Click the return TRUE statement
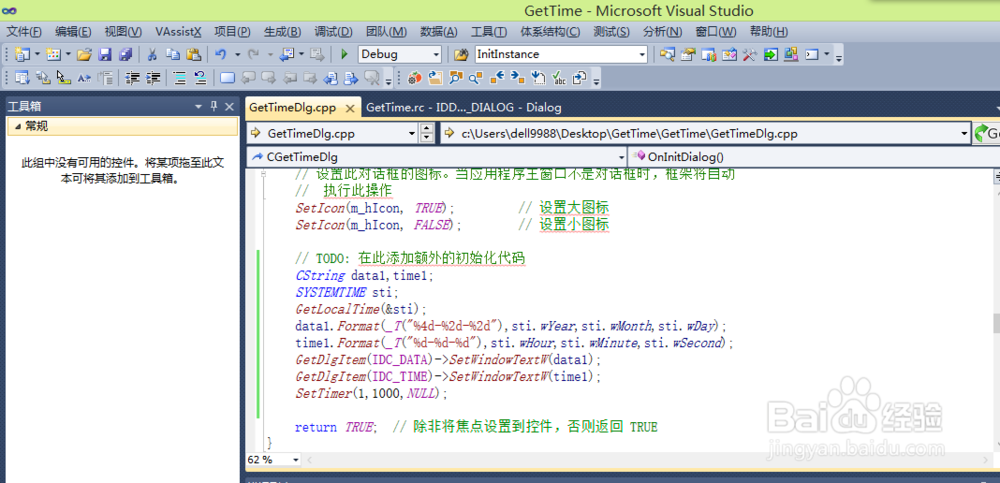Image resolution: width=1000 pixels, height=483 pixels. point(337,427)
